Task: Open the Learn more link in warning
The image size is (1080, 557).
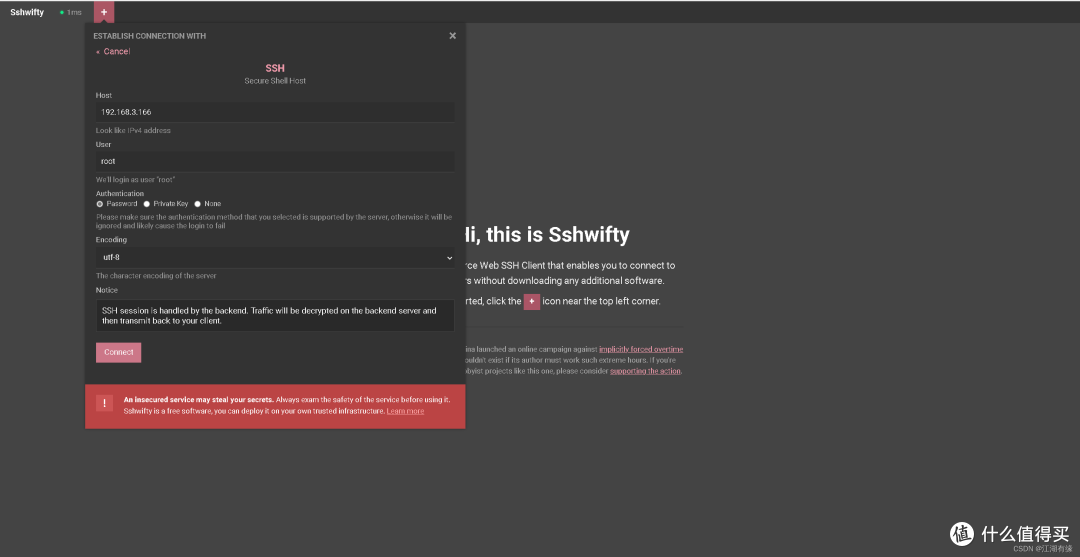Action: click(x=405, y=411)
